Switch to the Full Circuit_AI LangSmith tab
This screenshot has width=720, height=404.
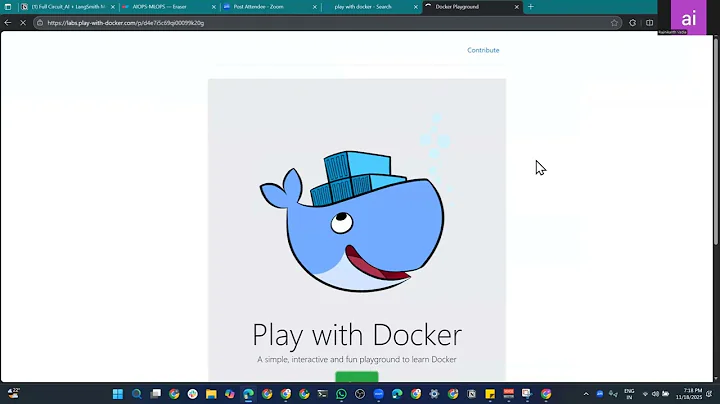(68, 7)
